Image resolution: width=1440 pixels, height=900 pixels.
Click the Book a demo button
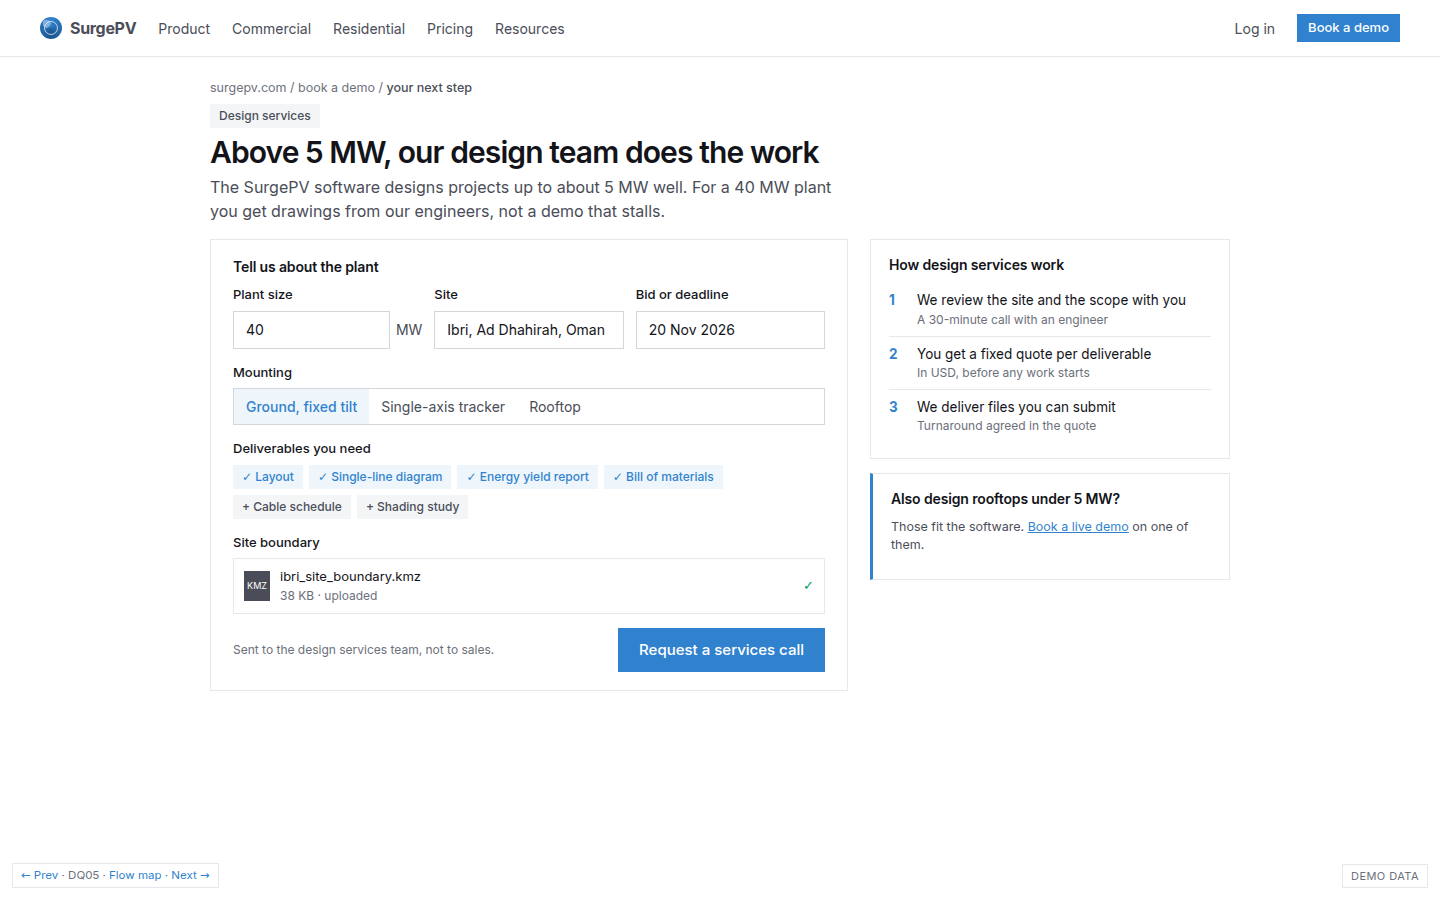[x=1348, y=28]
